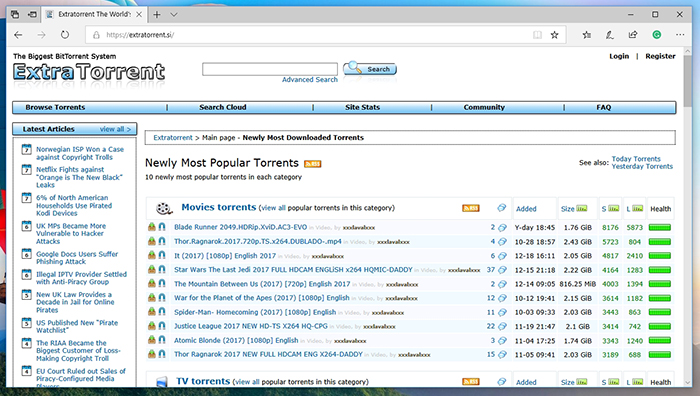Open the Site Stats menu item
This screenshot has width=700, height=396.
click(x=362, y=108)
